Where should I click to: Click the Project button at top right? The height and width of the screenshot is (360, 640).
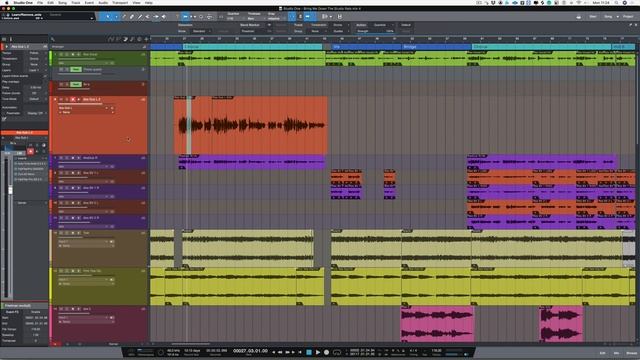[628, 17]
